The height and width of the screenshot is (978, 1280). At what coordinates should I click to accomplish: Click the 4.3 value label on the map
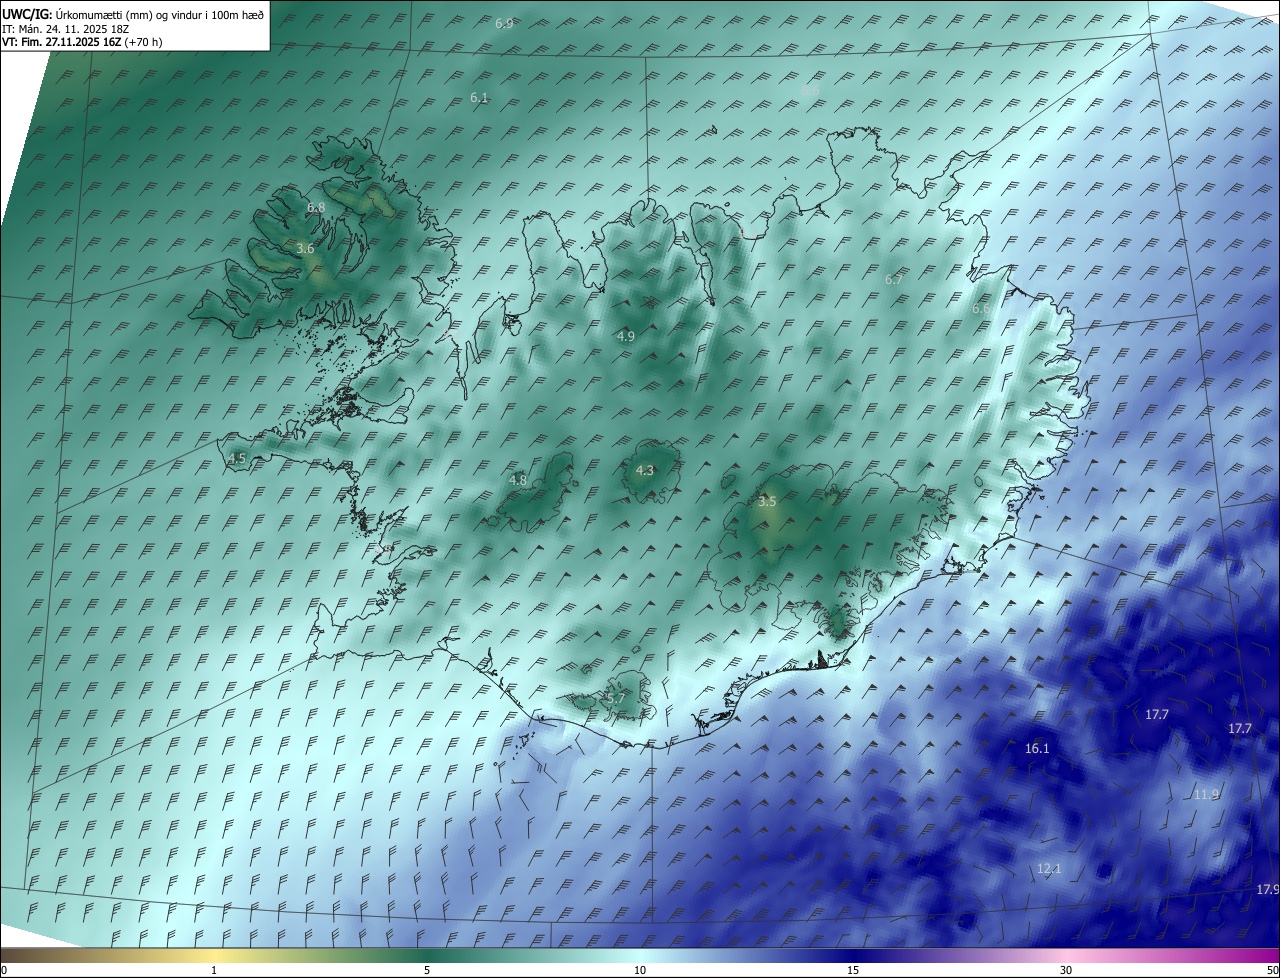click(x=645, y=470)
